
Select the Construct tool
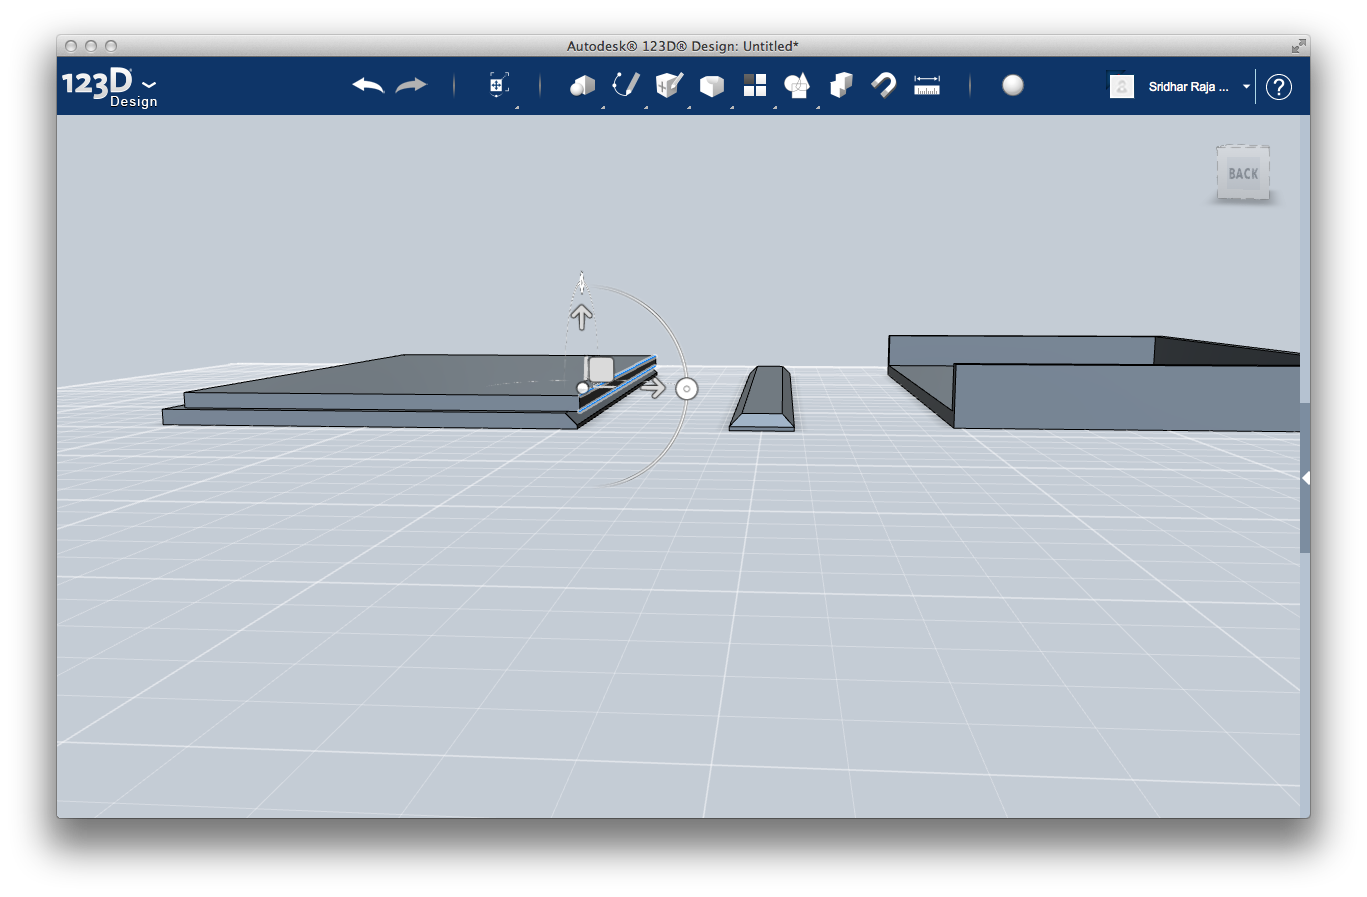pyautogui.click(x=668, y=86)
